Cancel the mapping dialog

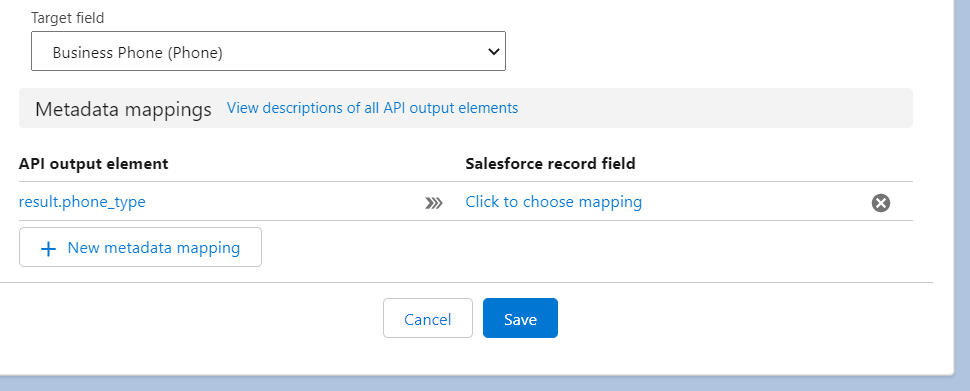tap(427, 319)
